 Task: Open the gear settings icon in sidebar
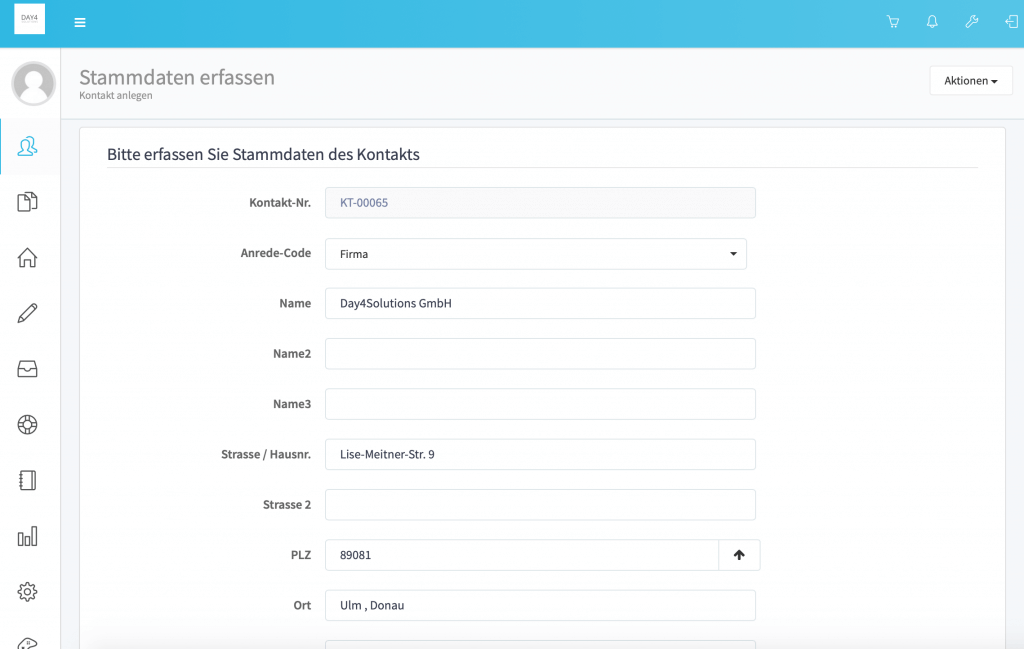point(28,592)
